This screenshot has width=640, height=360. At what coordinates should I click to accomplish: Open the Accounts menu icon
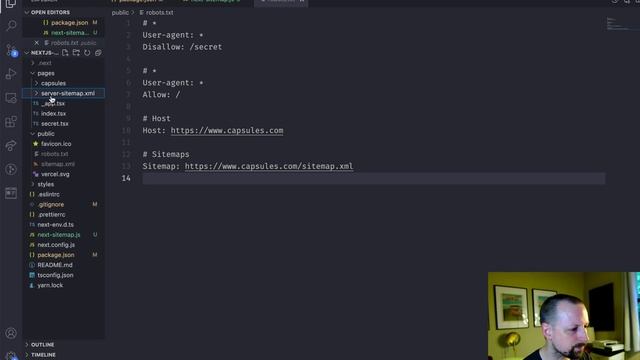click(11, 333)
